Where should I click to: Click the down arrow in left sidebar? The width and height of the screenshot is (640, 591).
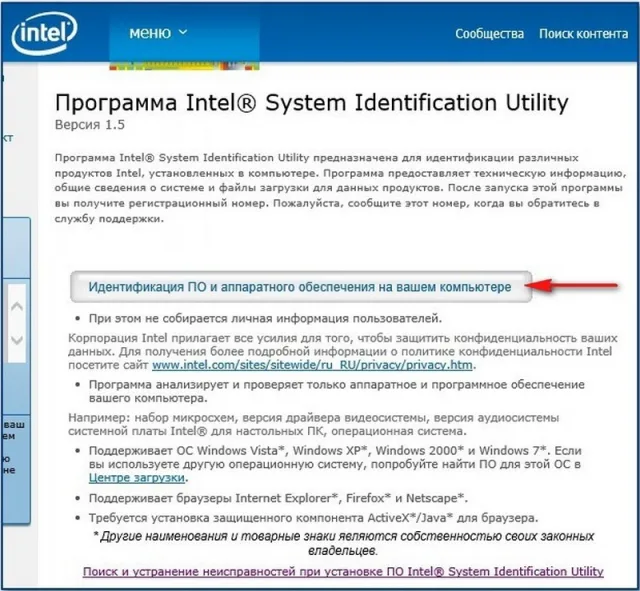pyautogui.click(x=17, y=340)
